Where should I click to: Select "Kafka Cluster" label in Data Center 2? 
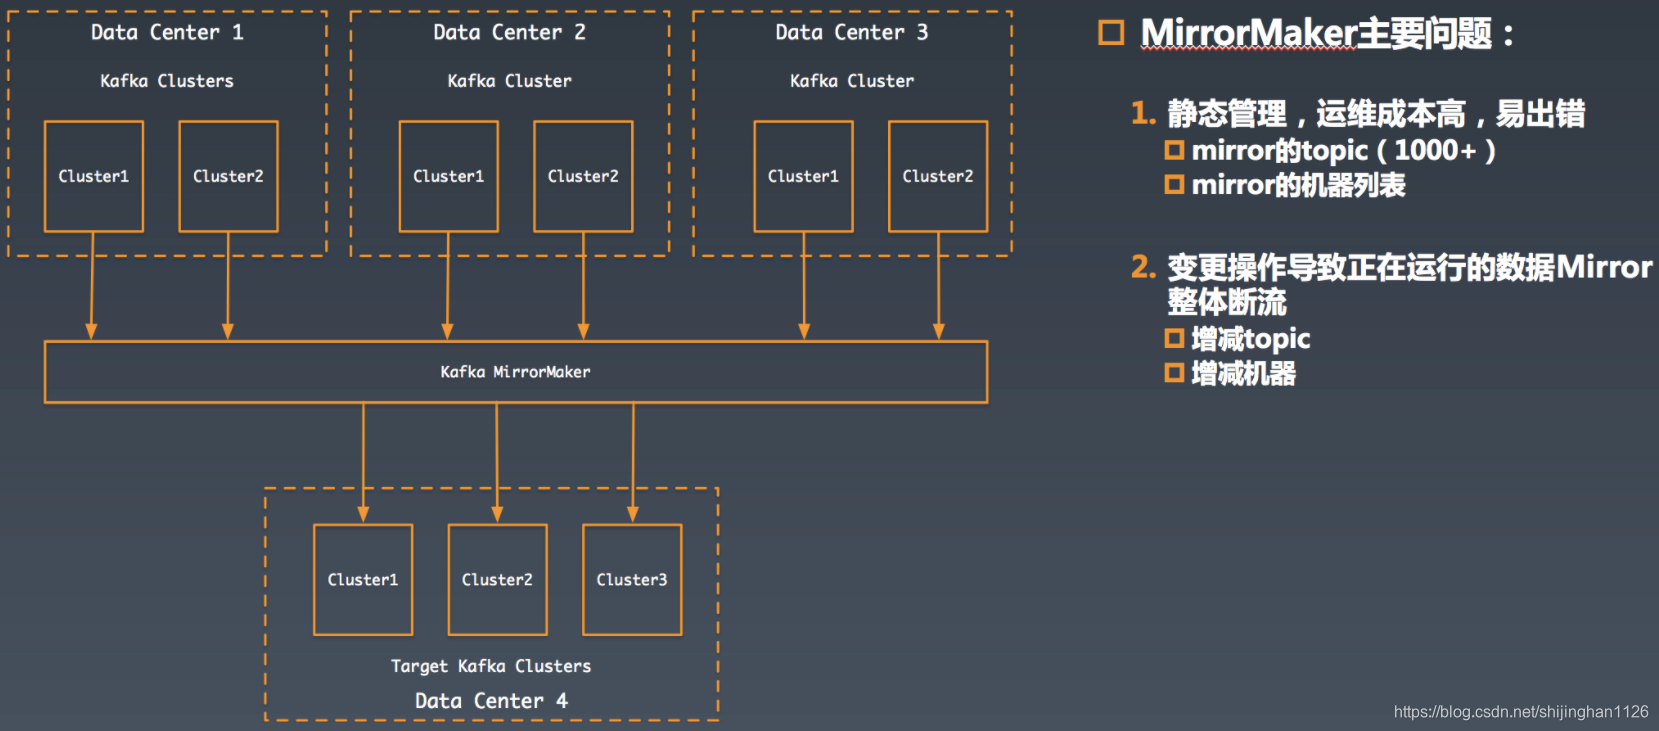point(510,81)
